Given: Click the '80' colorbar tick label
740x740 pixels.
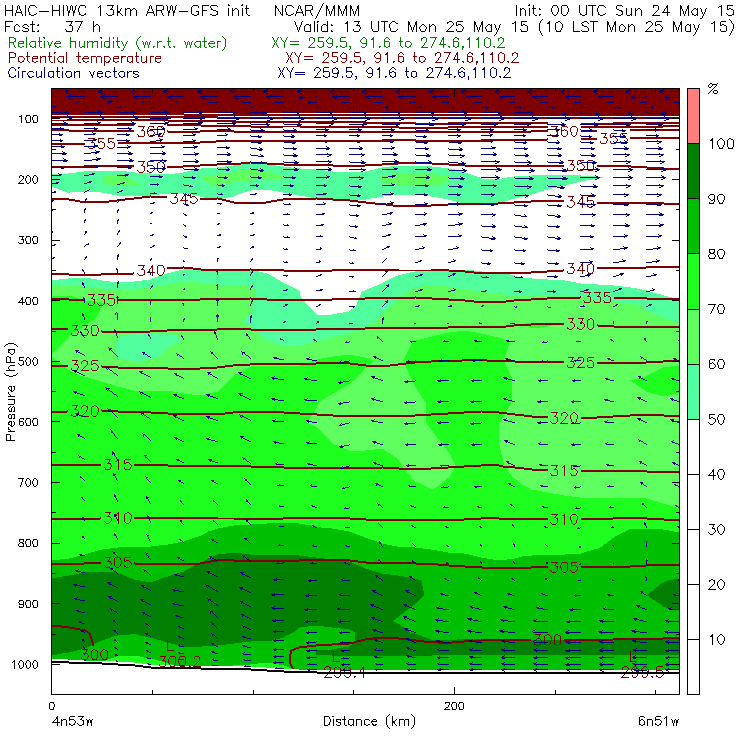Looking at the screenshot, I should (x=716, y=254).
